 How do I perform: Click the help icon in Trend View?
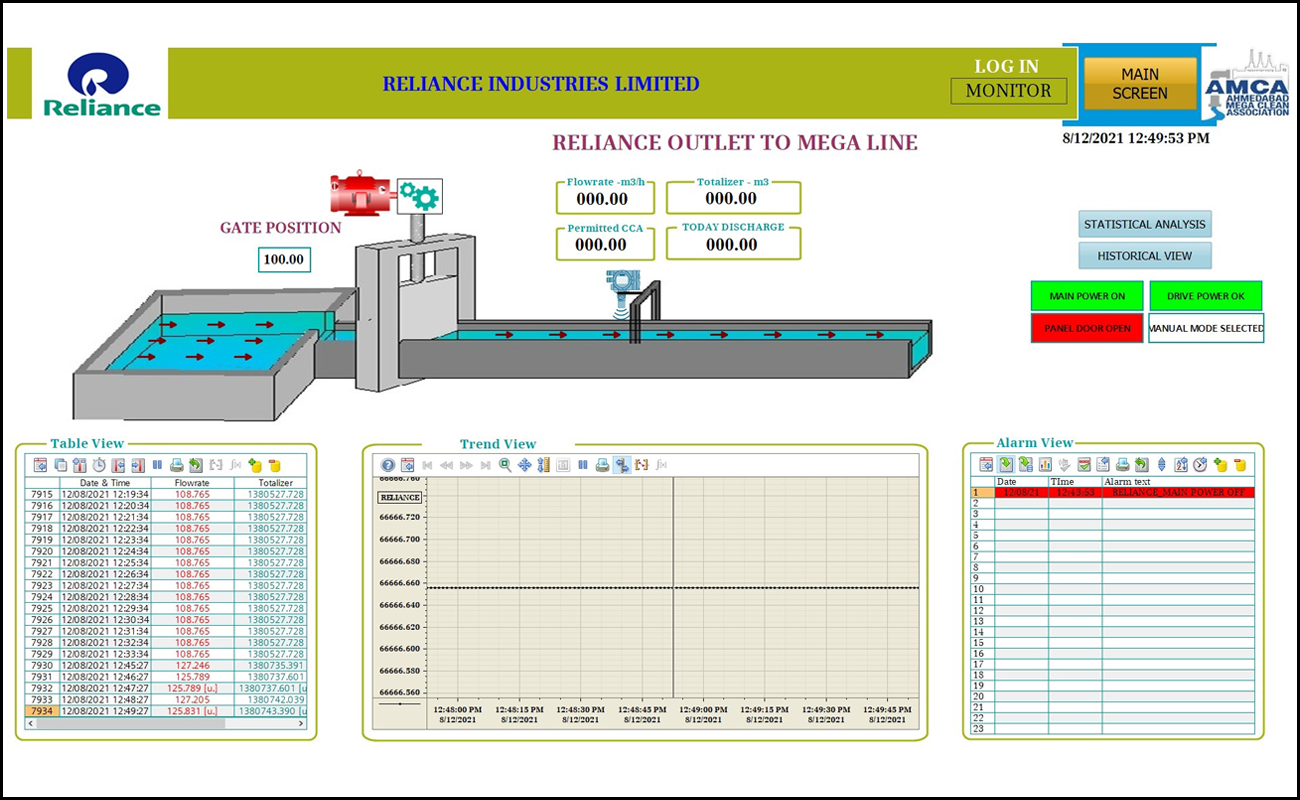point(388,465)
